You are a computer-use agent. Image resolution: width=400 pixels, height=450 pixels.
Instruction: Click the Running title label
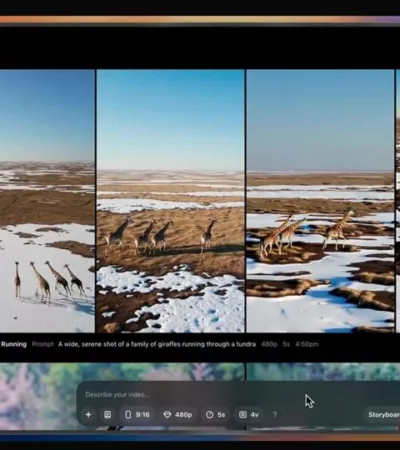pos(13,344)
